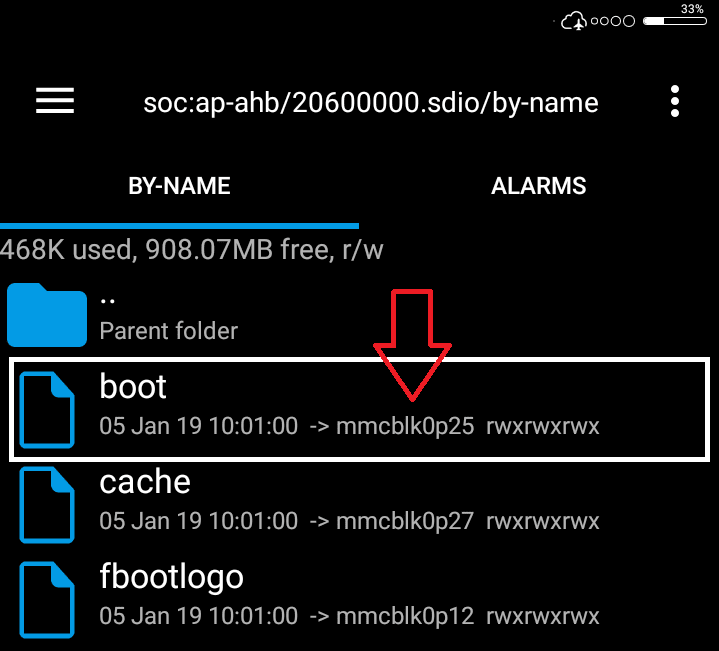This screenshot has height=651, width=719.
Task: Switch to the ALARMS tab
Action: (539, 186)
